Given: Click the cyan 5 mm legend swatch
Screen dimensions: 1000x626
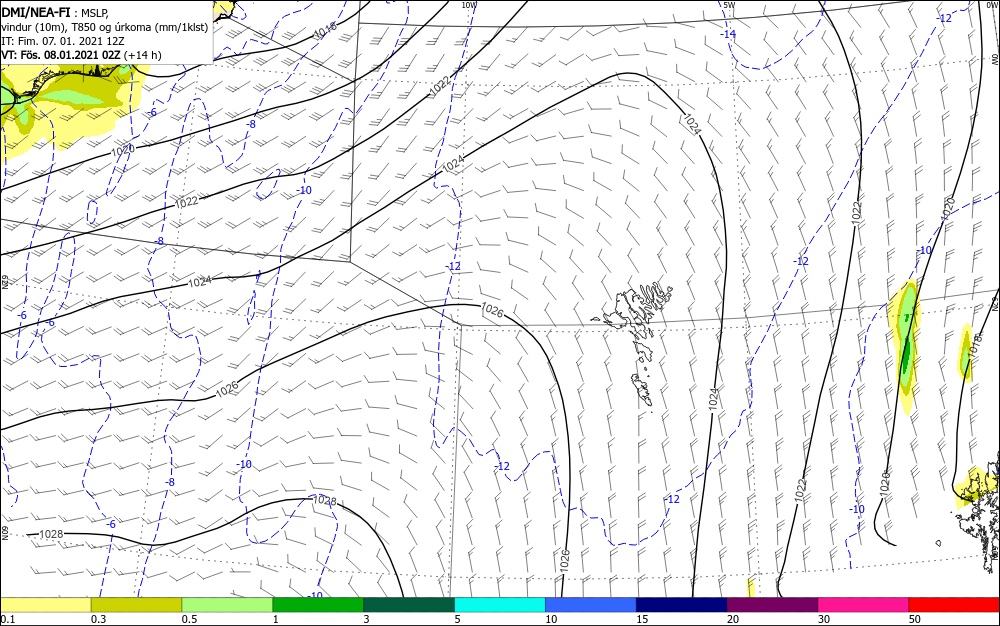Looking at the screenshot, I should (x=500, y=605).
